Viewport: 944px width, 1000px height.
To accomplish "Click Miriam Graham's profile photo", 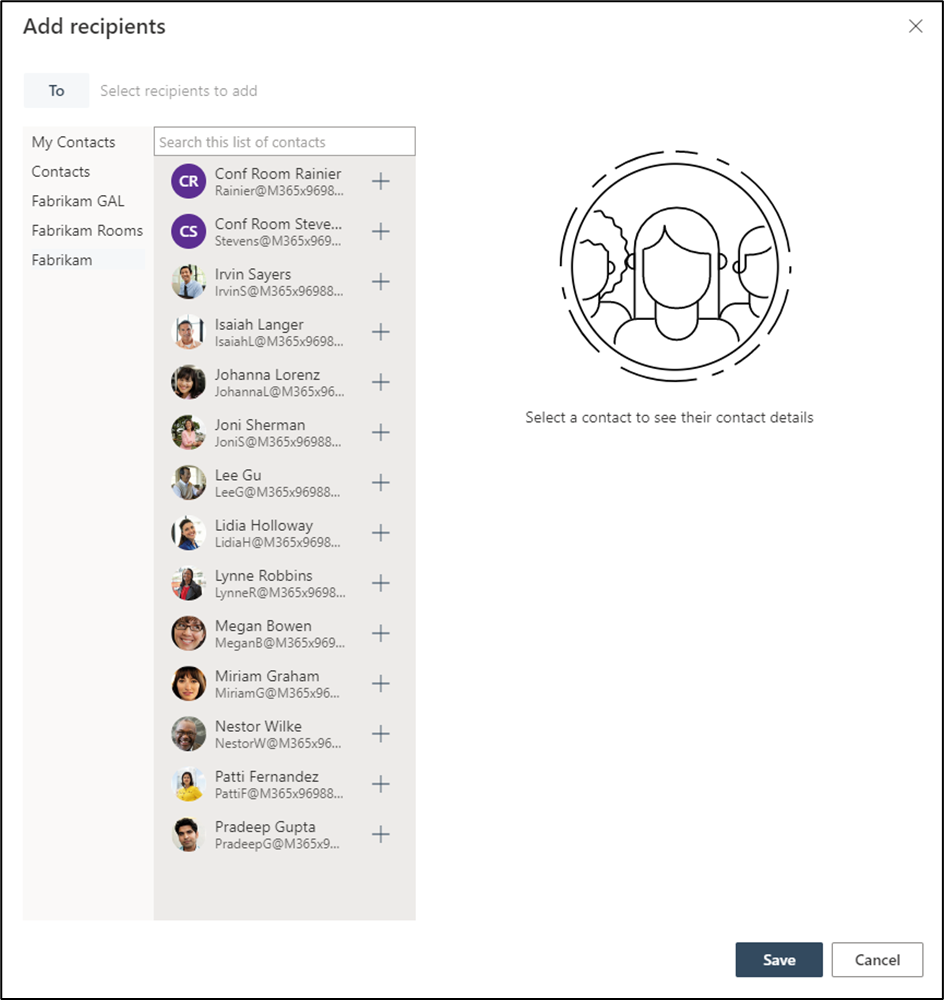I will (188, 684).
